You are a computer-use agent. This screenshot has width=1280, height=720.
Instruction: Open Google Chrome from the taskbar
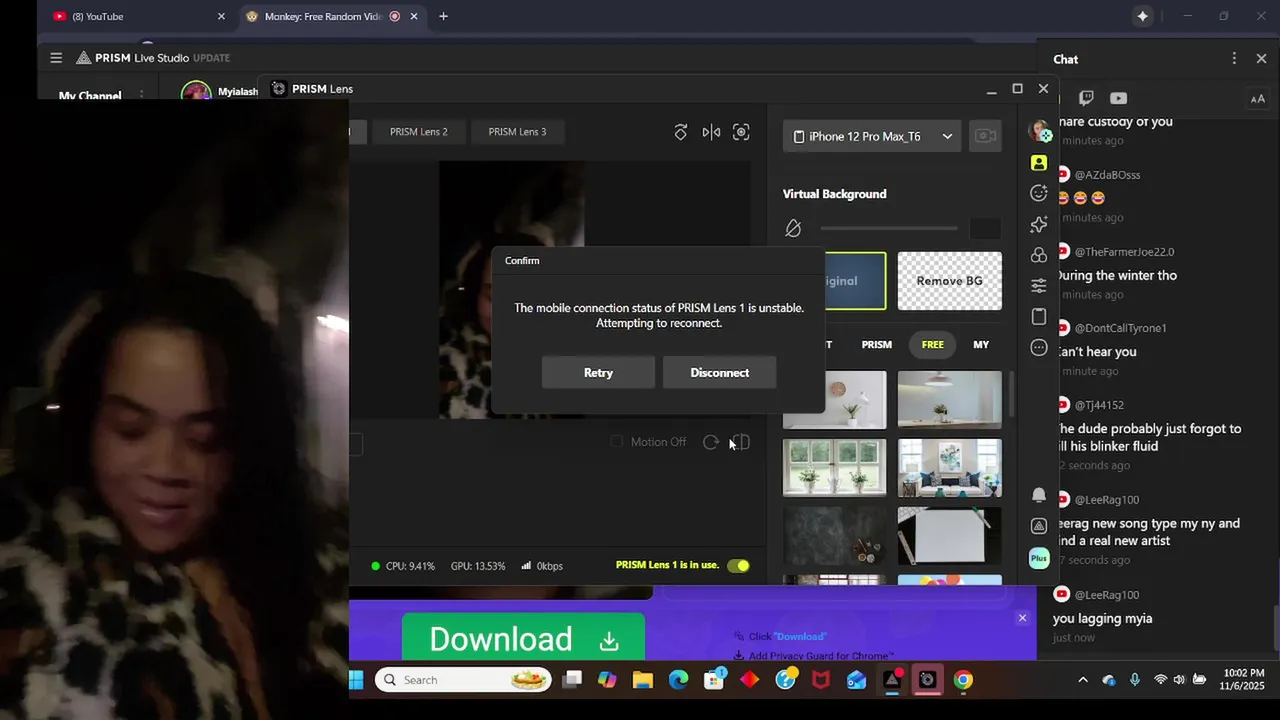pyautogui.click(x=963, y=680)
